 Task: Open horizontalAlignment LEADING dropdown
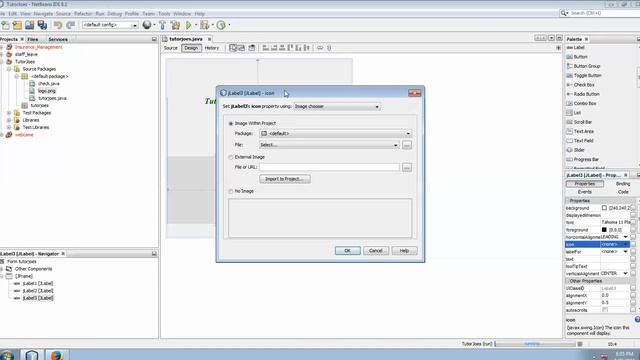(625, 237)
